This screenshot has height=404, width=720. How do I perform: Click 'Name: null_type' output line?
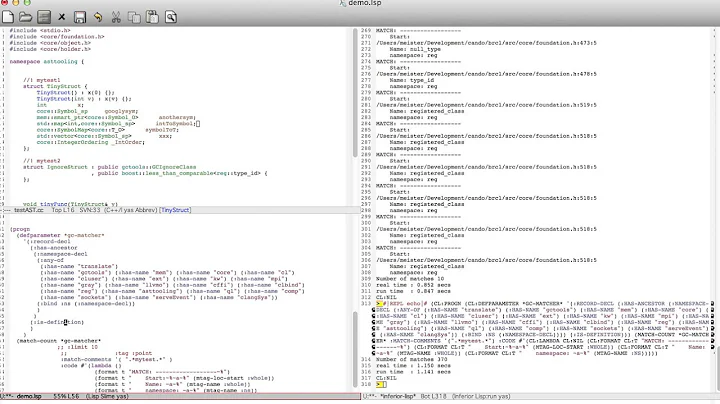point(415,49)
